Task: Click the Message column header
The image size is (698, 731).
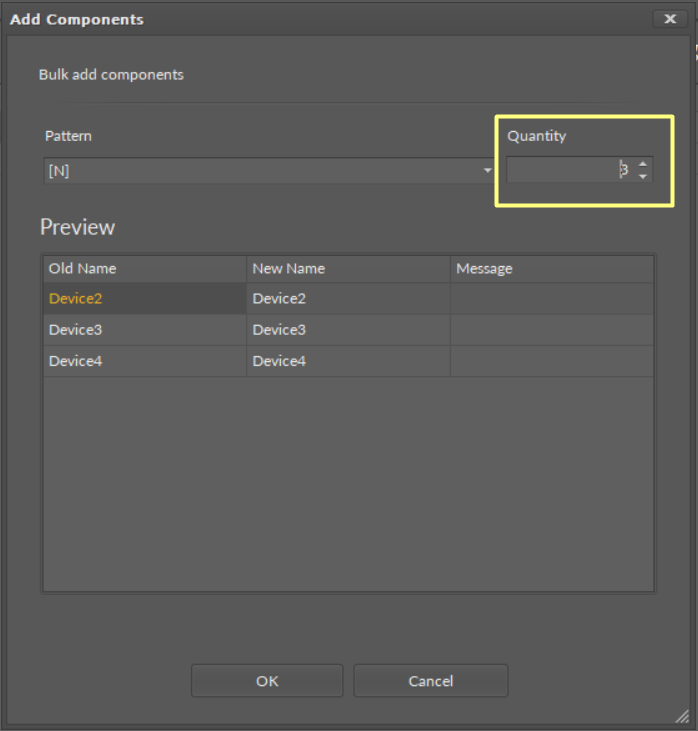Action: pos(552,268)
